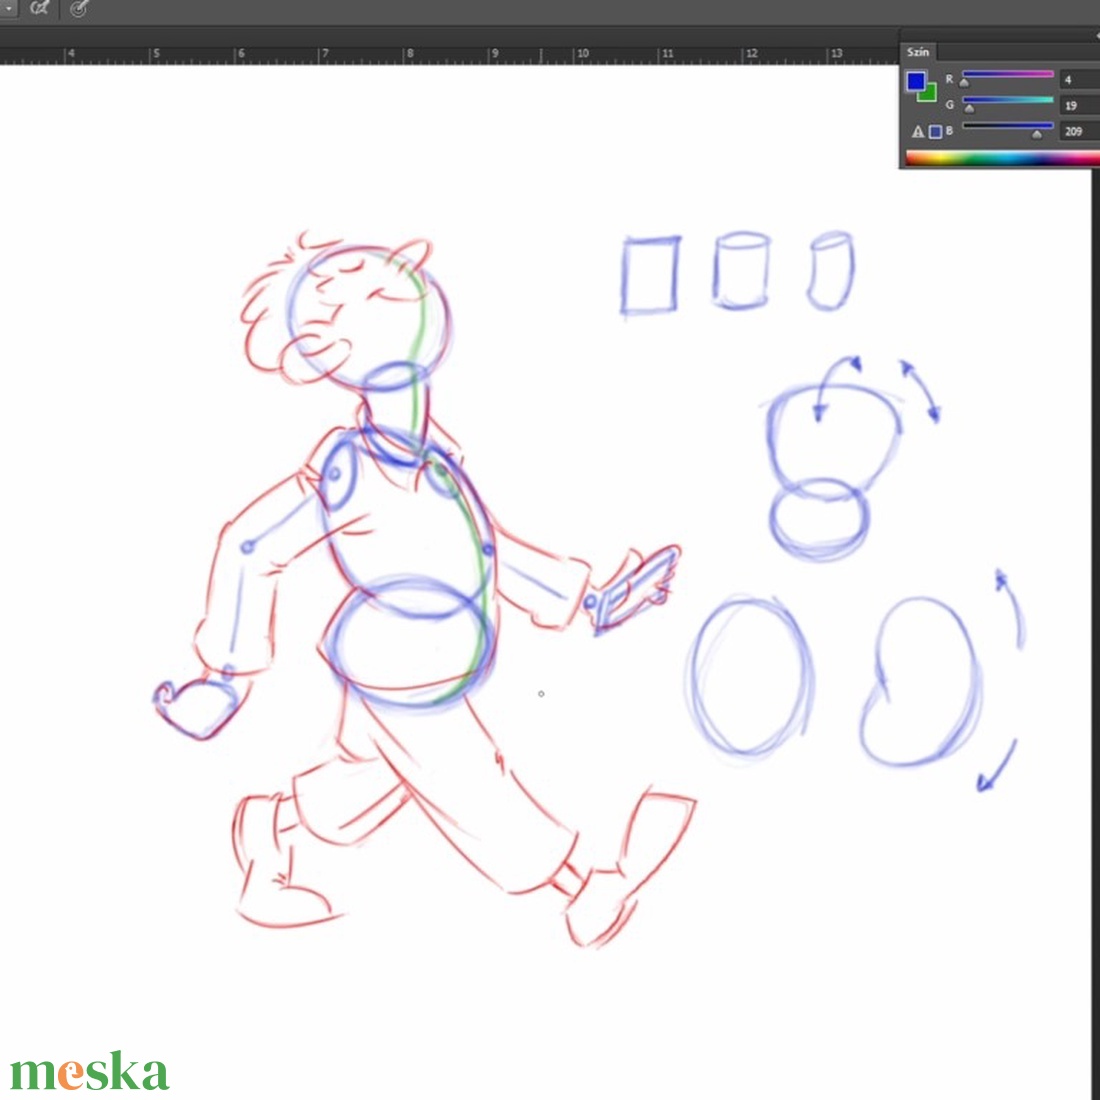Open the dropdown arrow left of airbrush icon
Screen dimensions: 1100x1100
click(x=8, y=8)
